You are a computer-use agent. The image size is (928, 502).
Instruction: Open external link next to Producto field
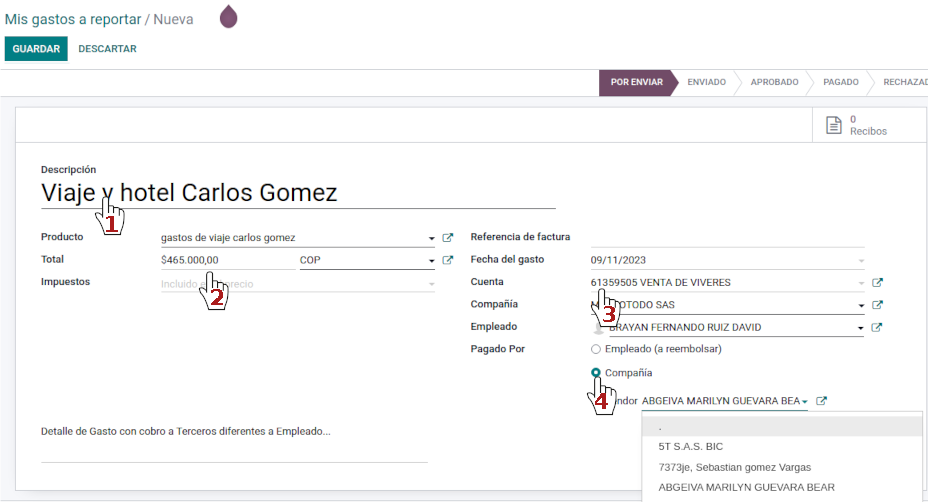point(448,238)
